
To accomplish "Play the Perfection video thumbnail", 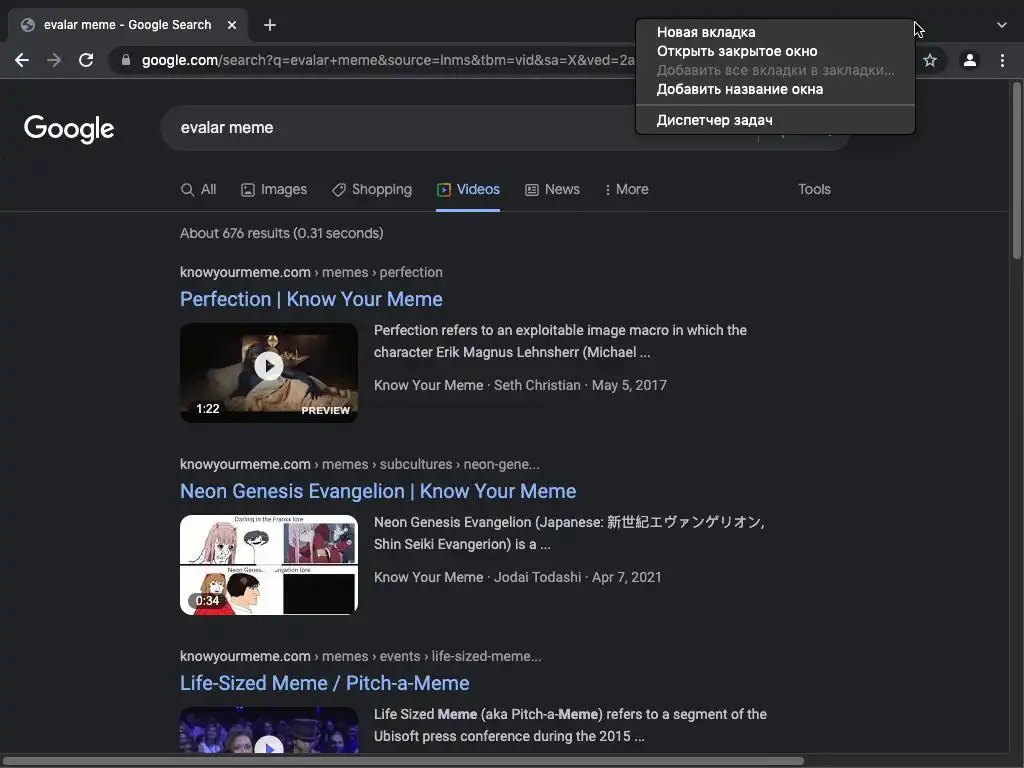I will click(269, 373).
